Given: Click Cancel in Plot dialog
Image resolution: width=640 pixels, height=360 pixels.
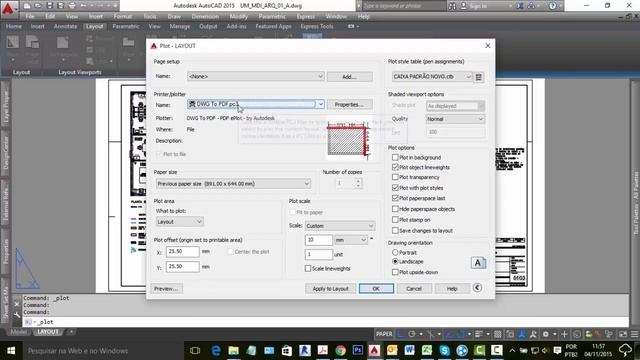Looking at the screenshot, I should pos(414,289).
